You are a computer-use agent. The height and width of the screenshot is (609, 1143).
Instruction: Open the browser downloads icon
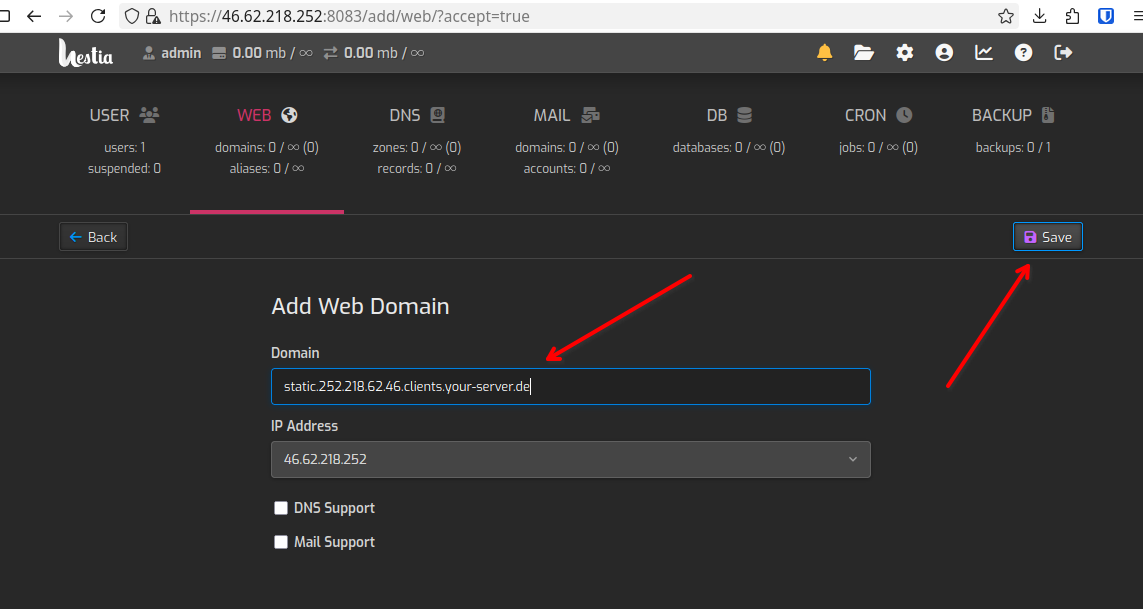click(1039, 16)
